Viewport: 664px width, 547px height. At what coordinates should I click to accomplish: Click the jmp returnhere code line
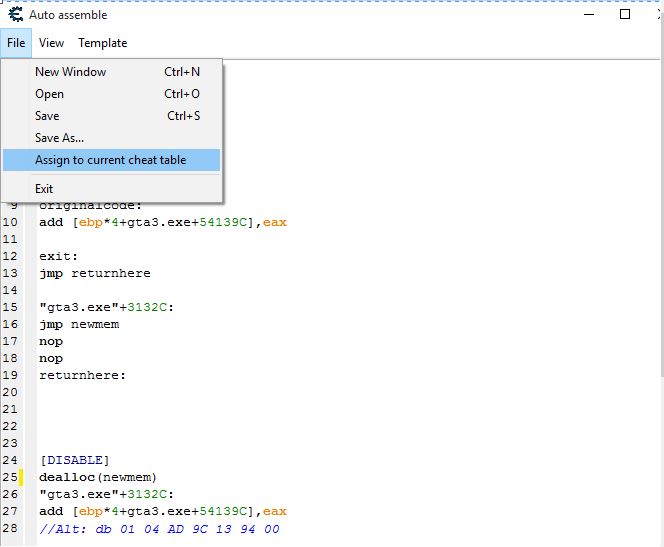[94, 273]
